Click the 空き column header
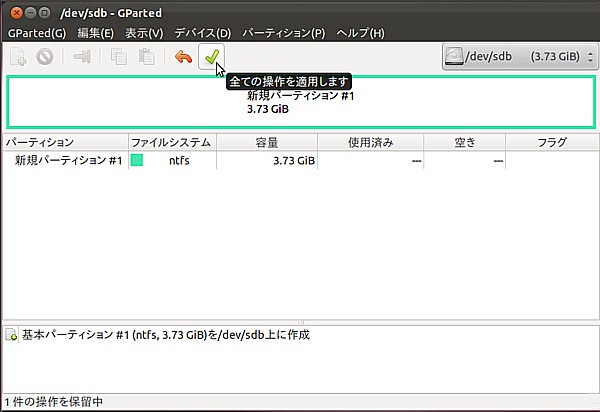The width and height of the screenshot is (600, 412). pos(465,142)
